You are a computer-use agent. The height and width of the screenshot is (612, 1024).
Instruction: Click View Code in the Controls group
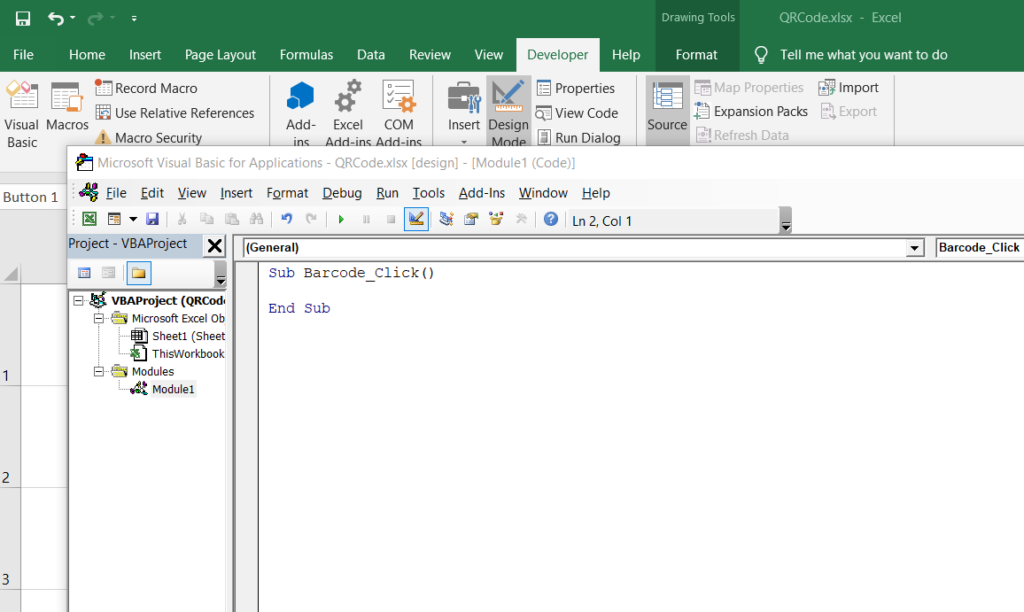point(578,113)
